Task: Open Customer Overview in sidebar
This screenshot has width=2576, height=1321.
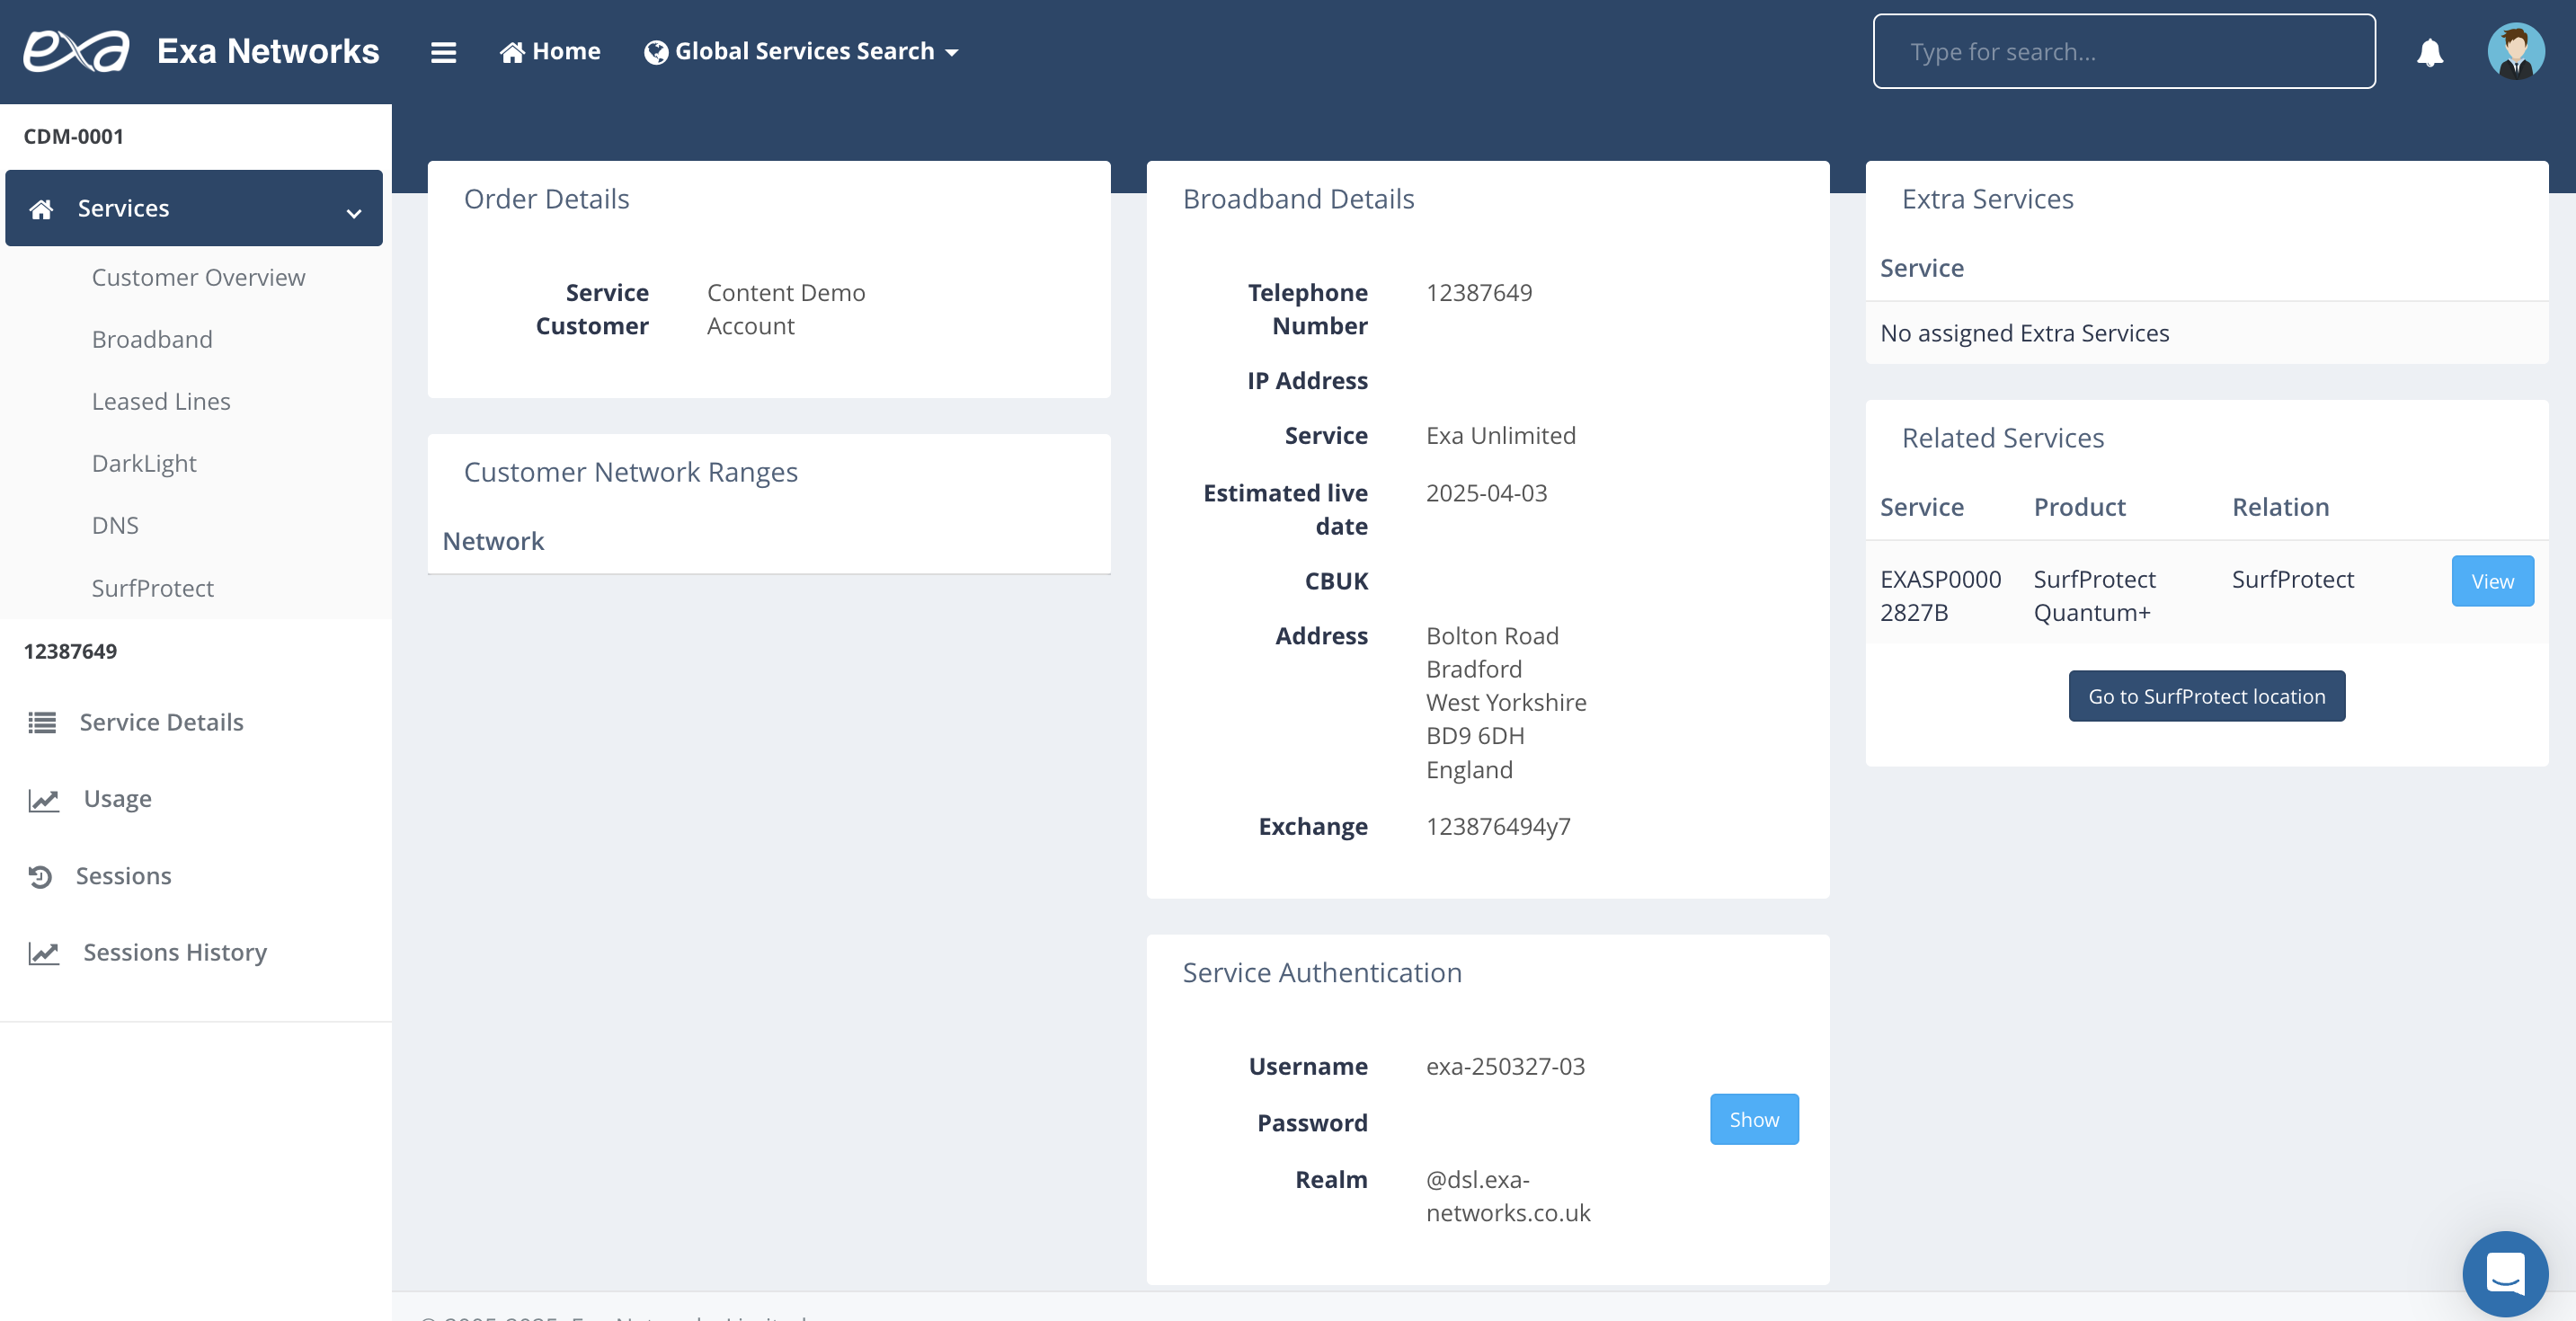Action: pos(198,277)
